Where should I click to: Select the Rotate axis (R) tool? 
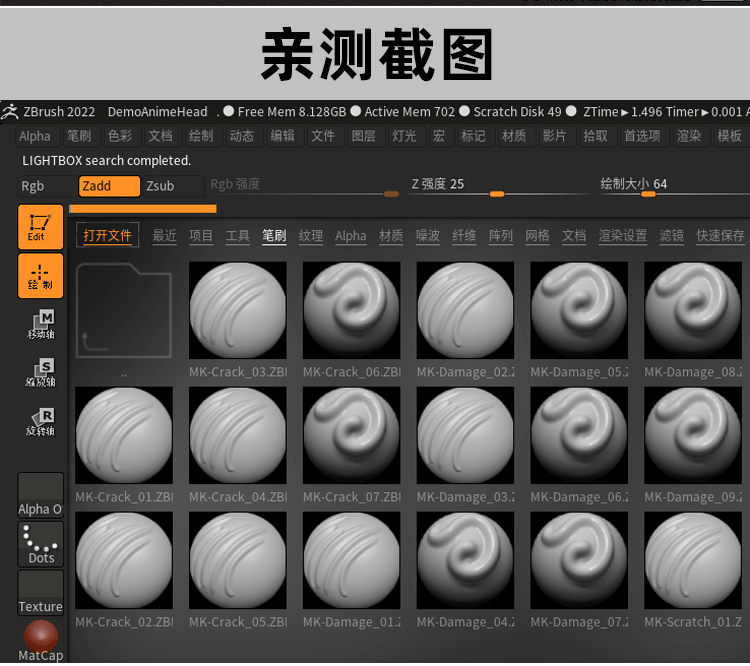[40, 422]
